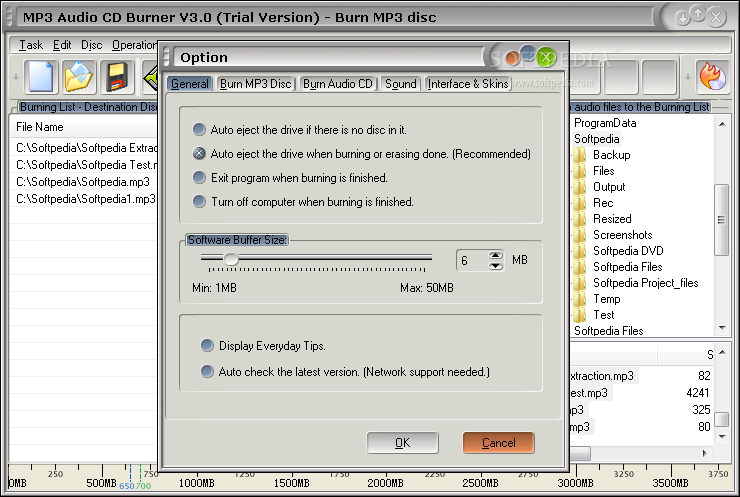Select Softpedia Files folder under Softpedia
This screenshot has width=740, height=497.
628,267
